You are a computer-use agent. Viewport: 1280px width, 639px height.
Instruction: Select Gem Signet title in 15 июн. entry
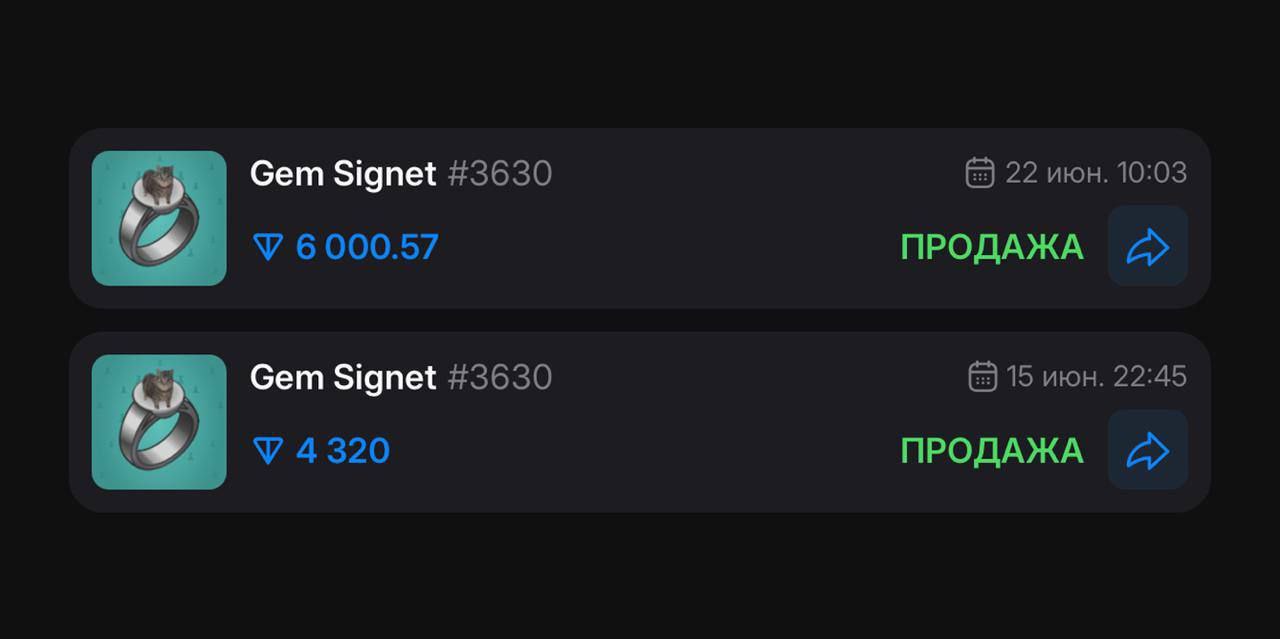[343, 377]
